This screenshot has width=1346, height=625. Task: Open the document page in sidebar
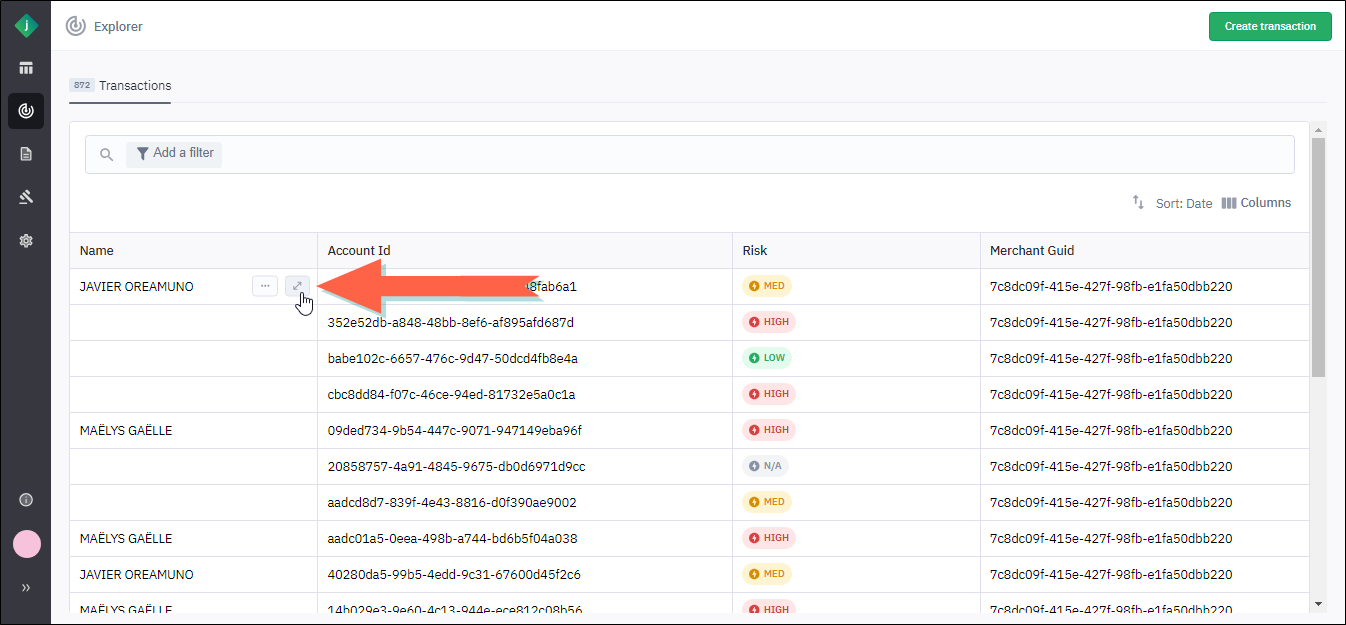pos(26,154)
